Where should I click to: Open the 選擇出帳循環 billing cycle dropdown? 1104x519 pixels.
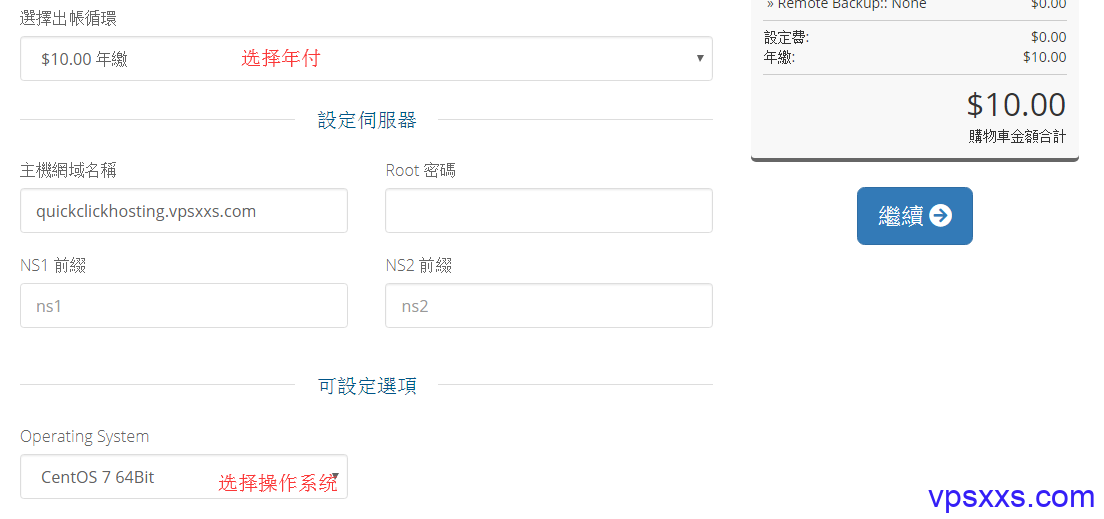(x=366, y=58)
